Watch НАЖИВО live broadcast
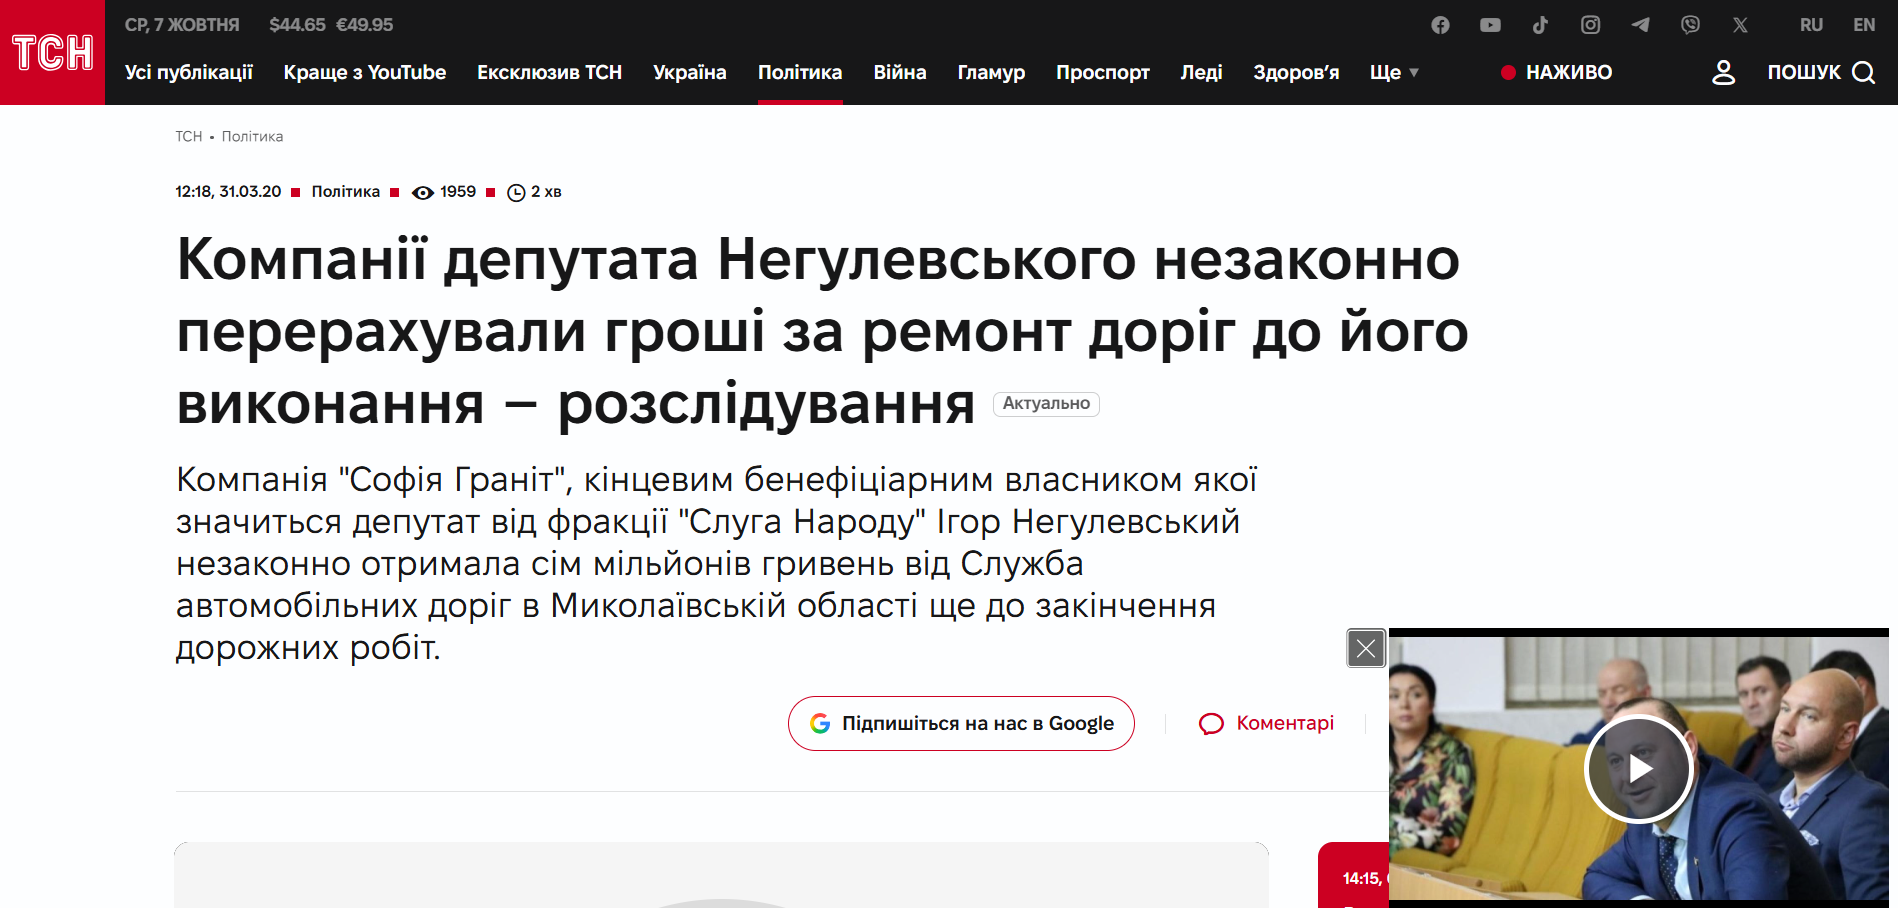Image resolution: width=1898 pixels, height=908 pixels. [x=1557, y=72]
